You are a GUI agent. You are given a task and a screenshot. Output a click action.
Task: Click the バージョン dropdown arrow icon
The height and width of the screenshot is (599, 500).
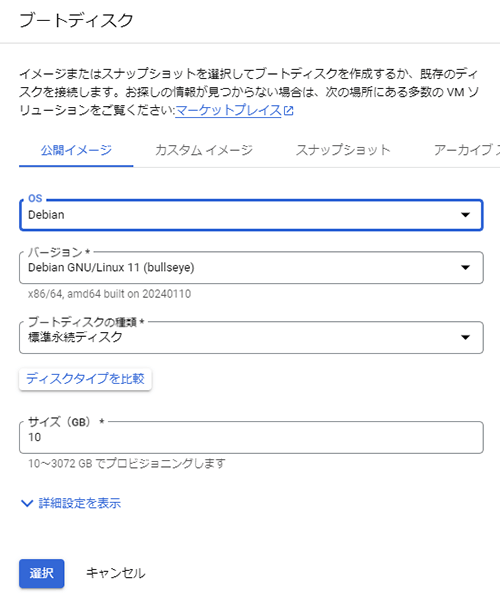point(465,267)
